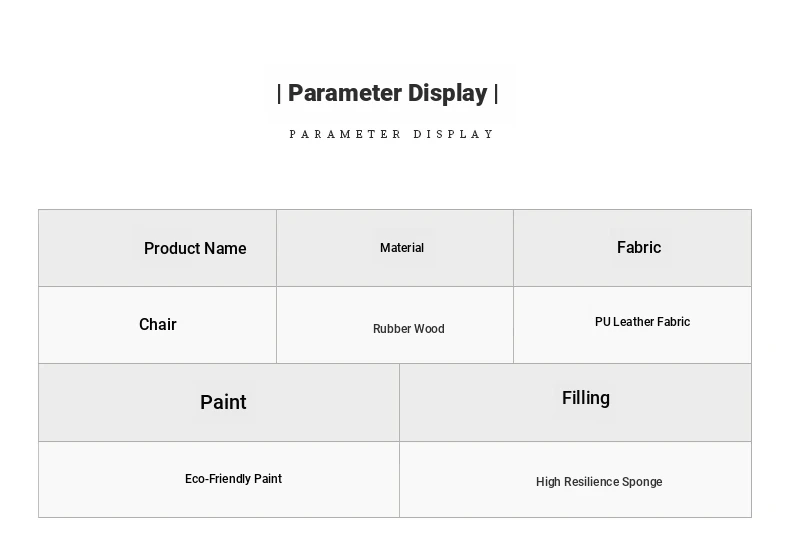This screenshot has width=790, height=555.
Task: Click the vertical bar before the heading
Action: click(x=280, y=94)
